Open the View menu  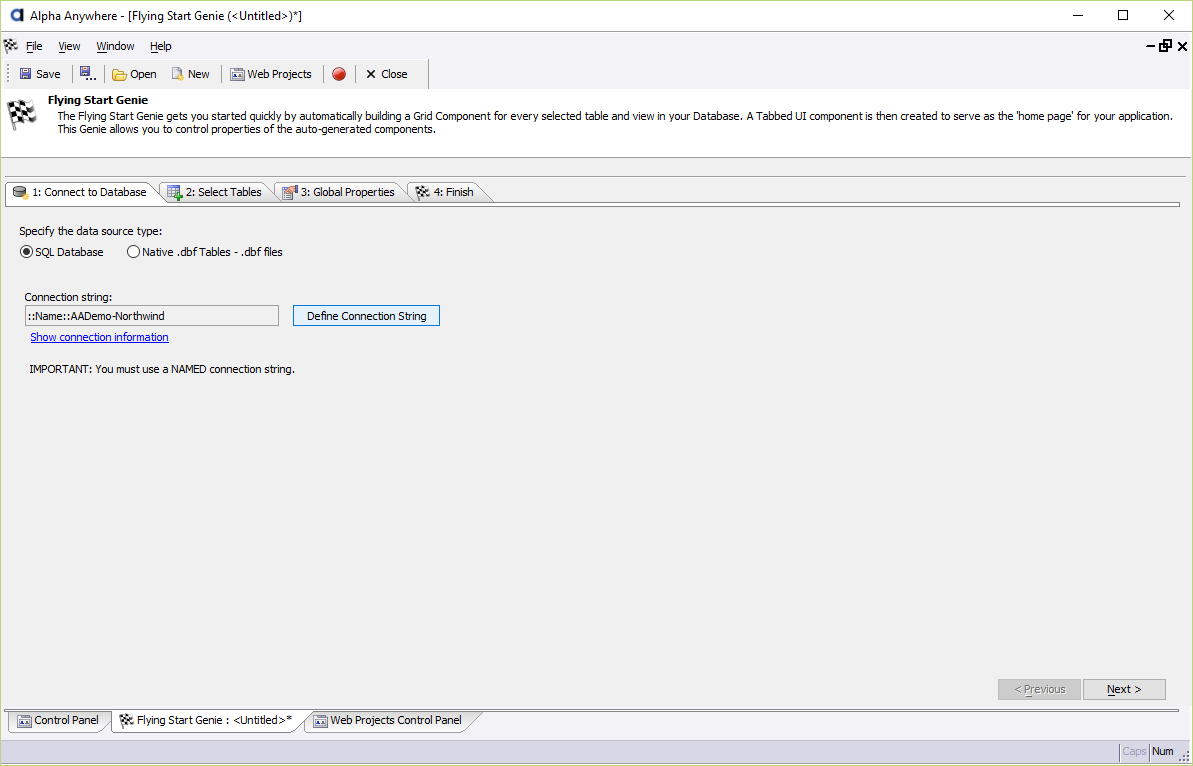[x=69, y=46]
